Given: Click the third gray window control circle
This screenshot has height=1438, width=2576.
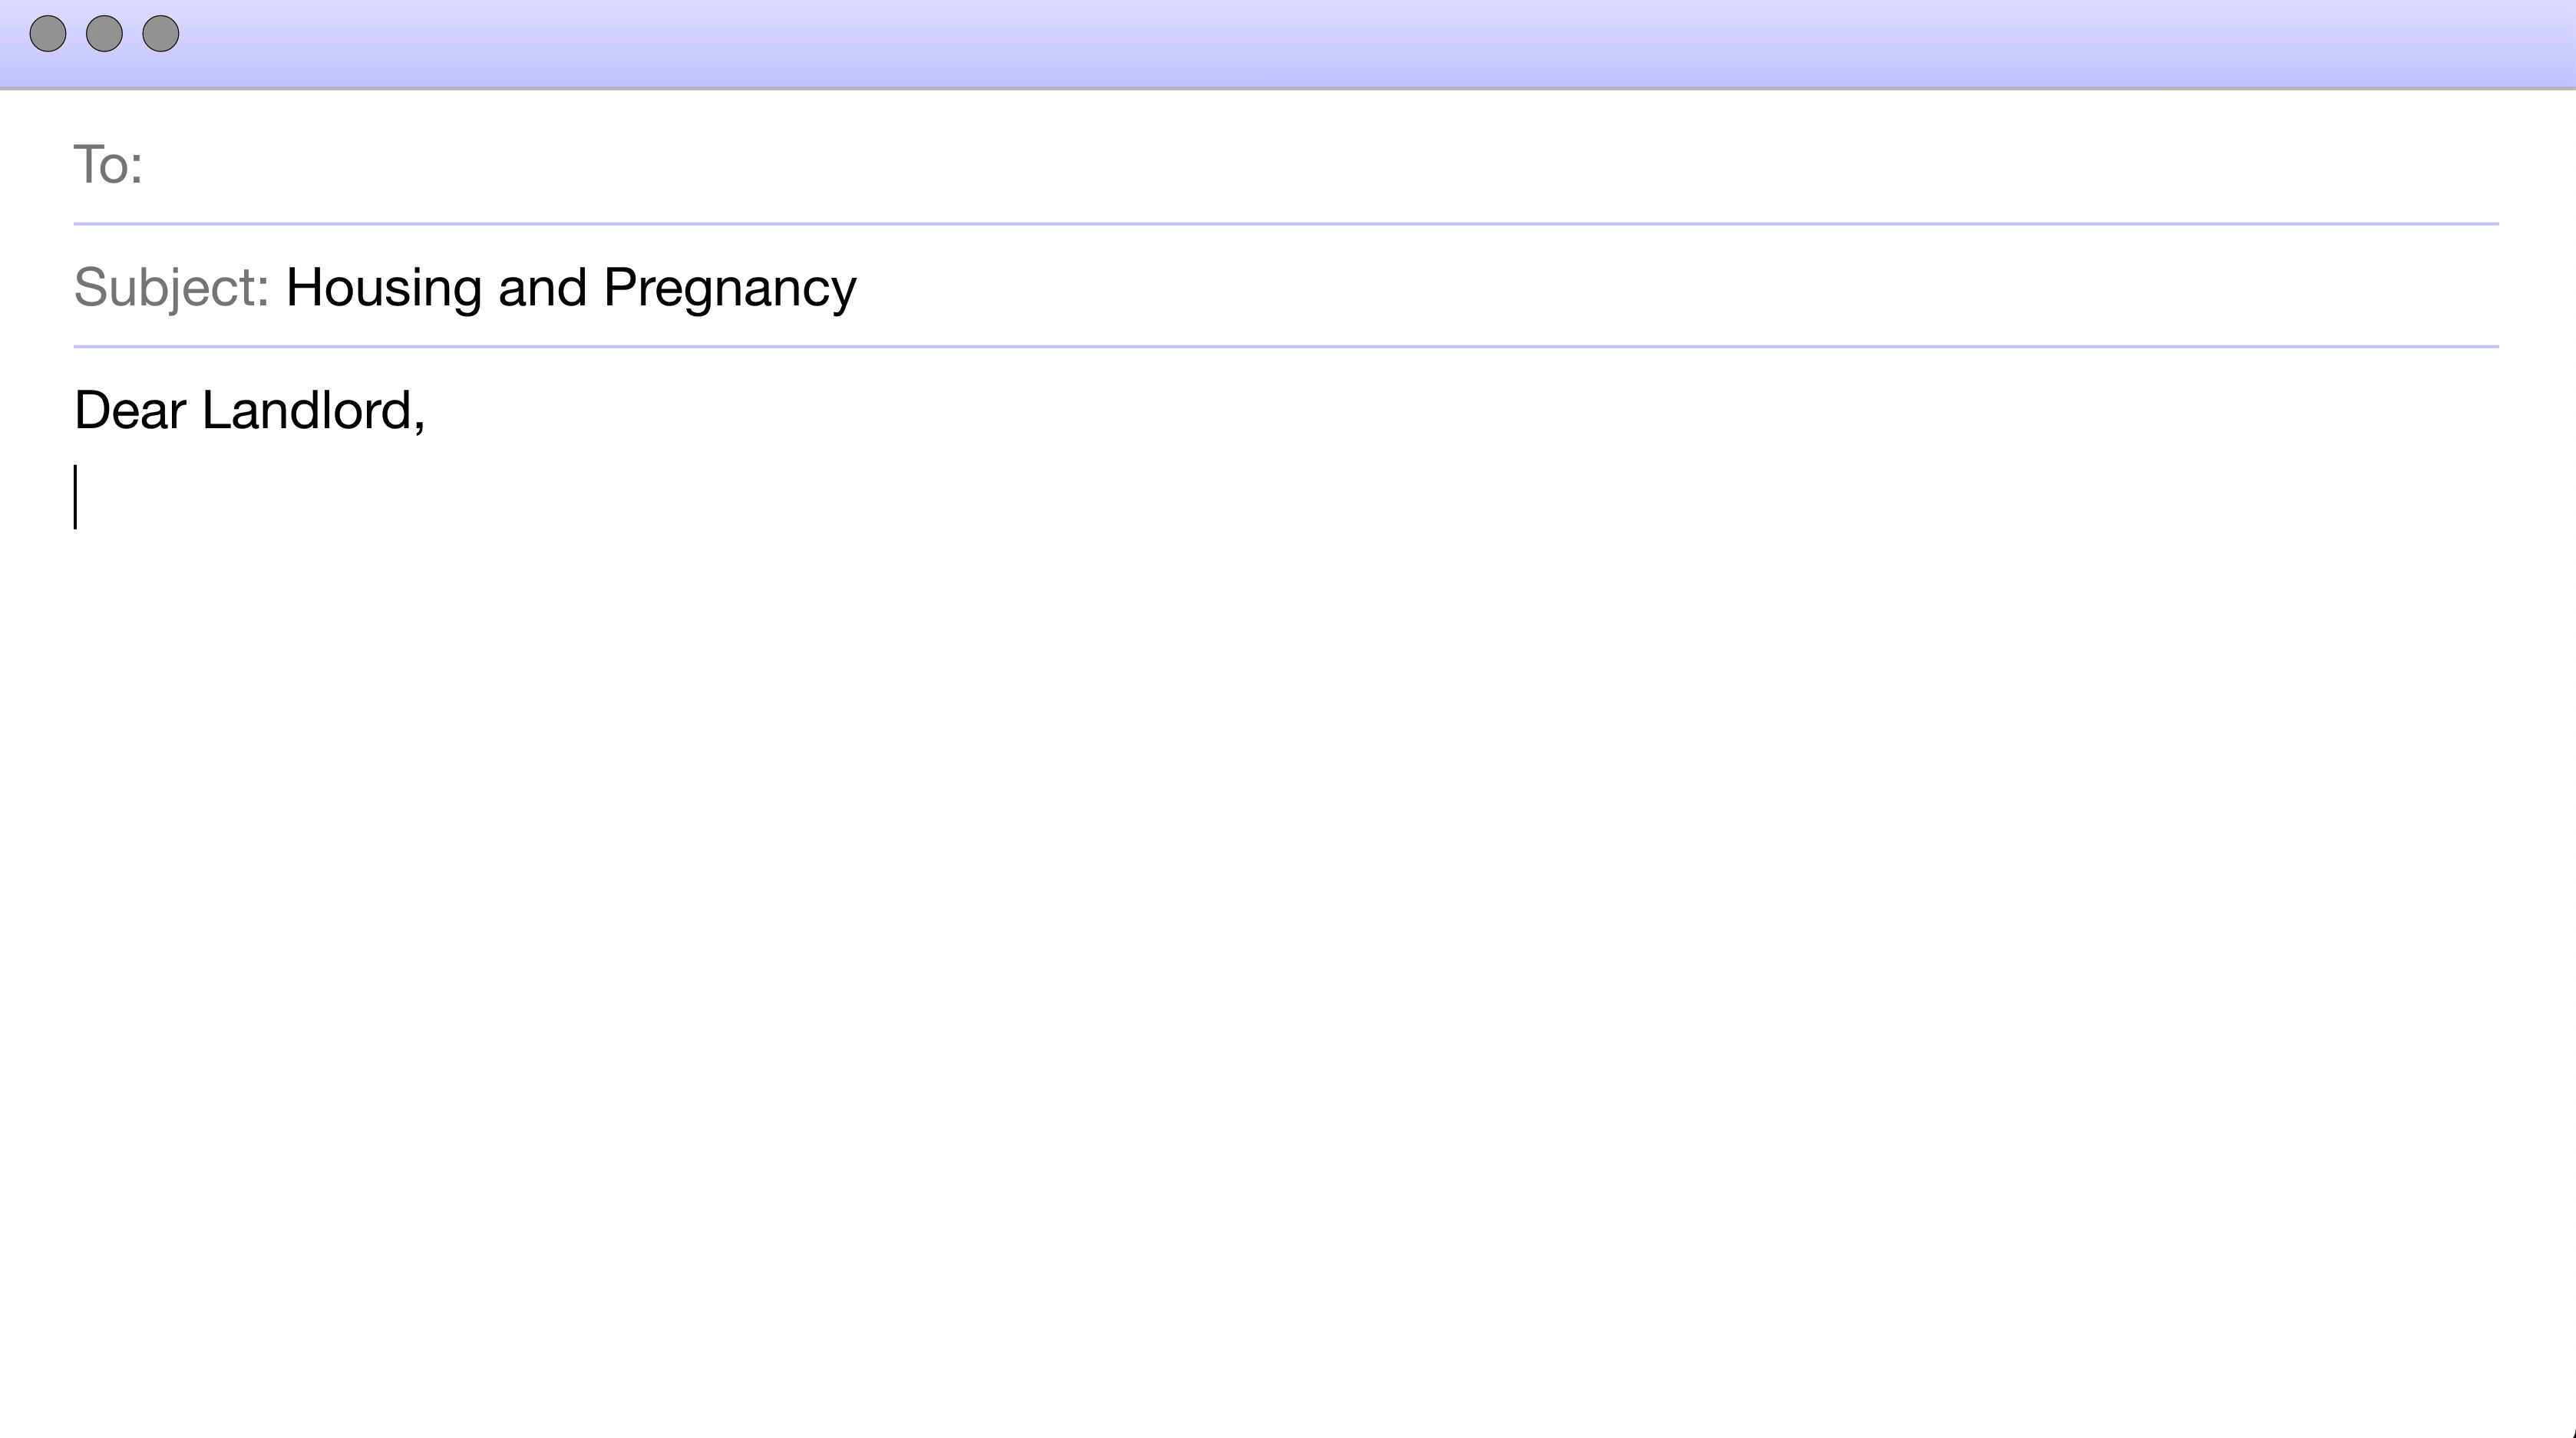Looking at the screenshot, I should click(x=161, y=34).
